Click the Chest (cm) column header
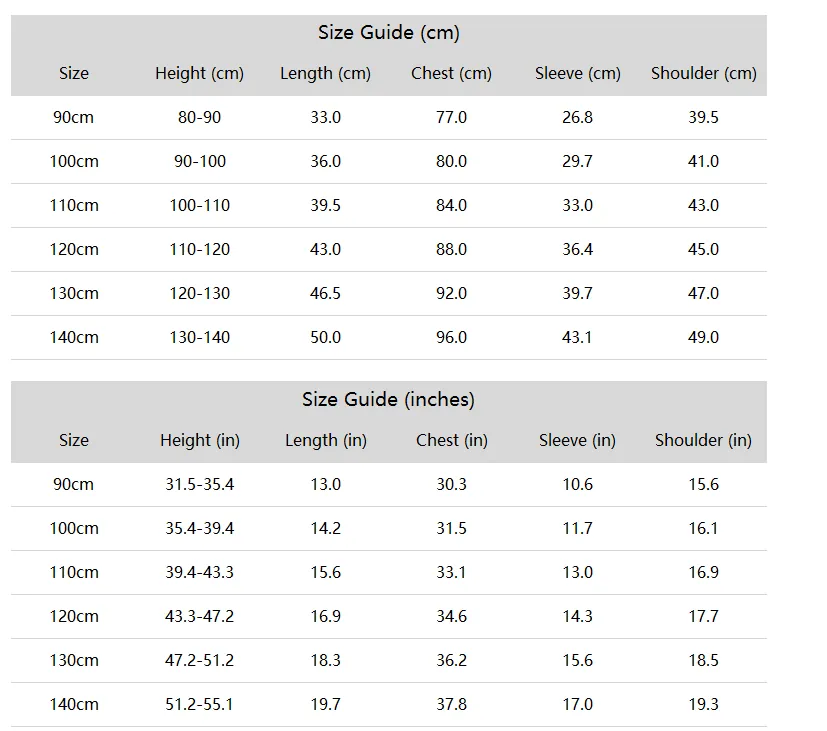Screen dimensions: 827x731 [451, 73]
